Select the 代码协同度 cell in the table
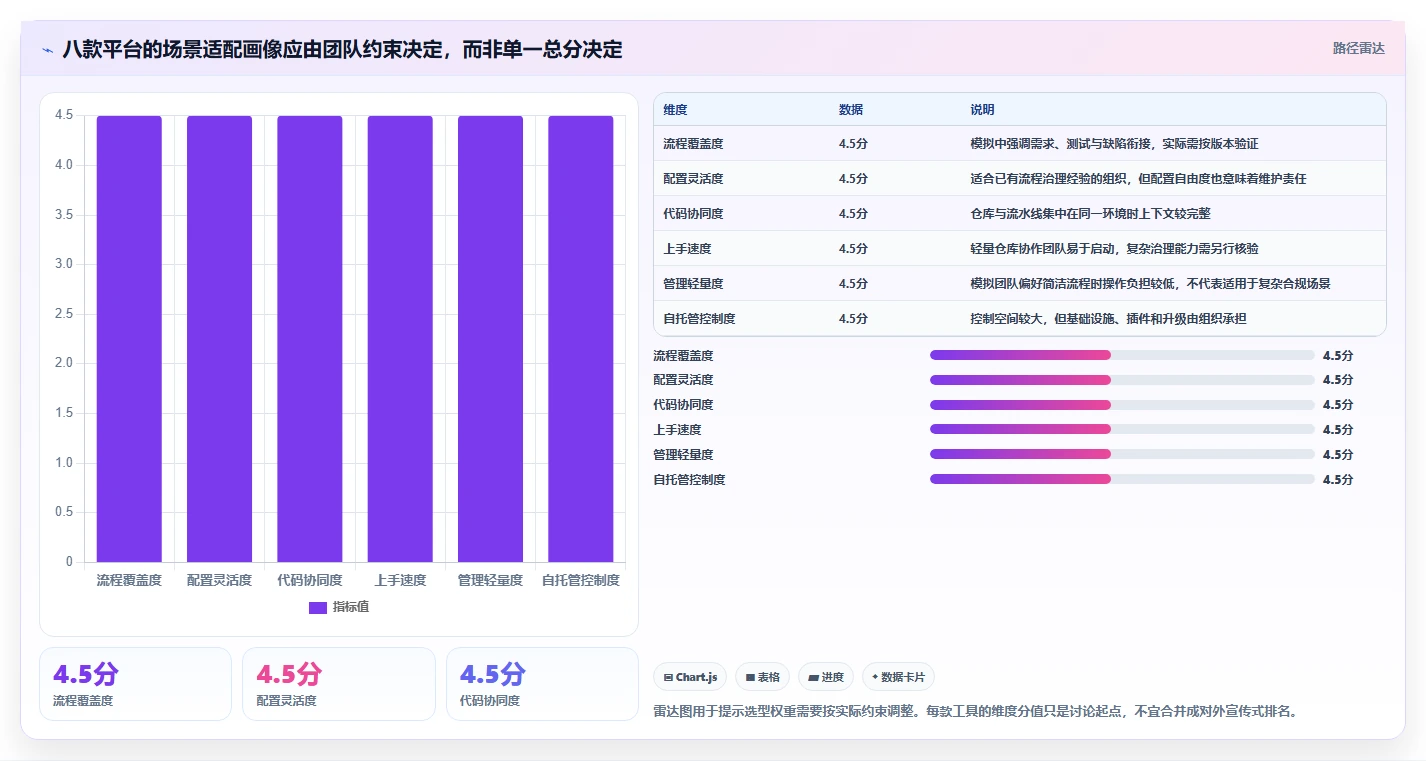The height and width of the screenshot is (761, 1426). point(693,214)
